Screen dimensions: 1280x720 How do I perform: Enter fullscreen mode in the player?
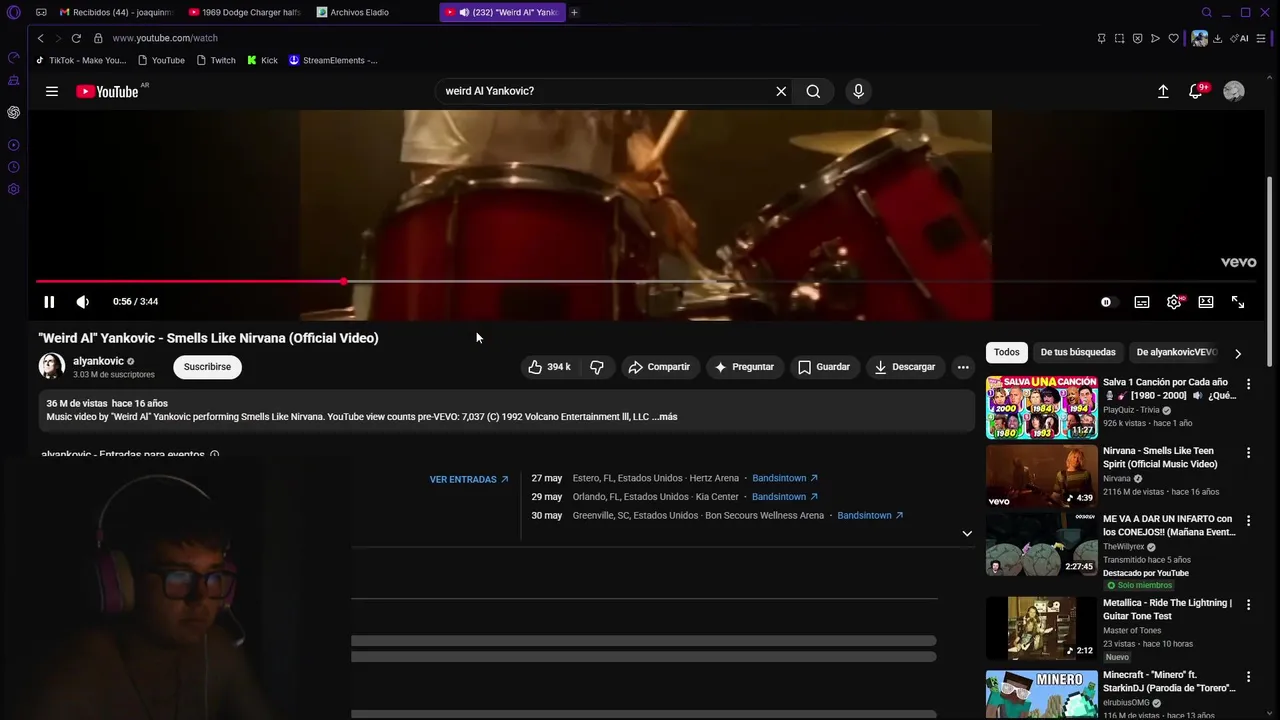point(1238,302)
